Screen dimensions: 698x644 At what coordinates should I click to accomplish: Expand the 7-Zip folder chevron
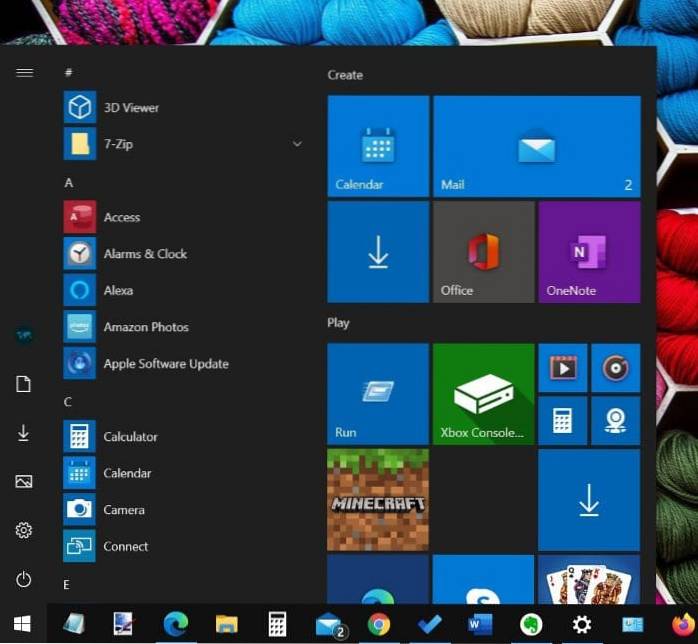pyautogui.click(x=297, y=144)
